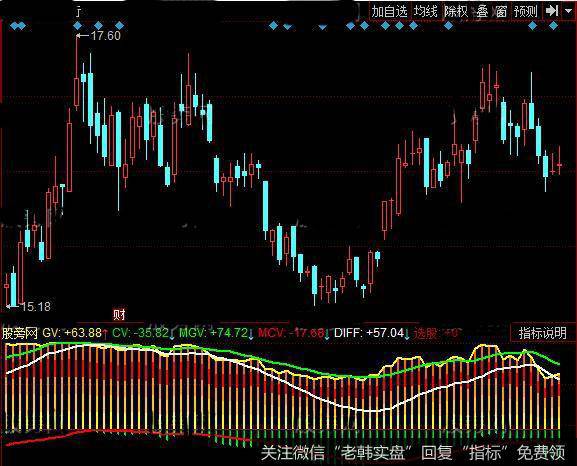Screen dimensions: 577x466
Task: Click the leftmost double diamond event marker
Action: click(x=18, y=26)
